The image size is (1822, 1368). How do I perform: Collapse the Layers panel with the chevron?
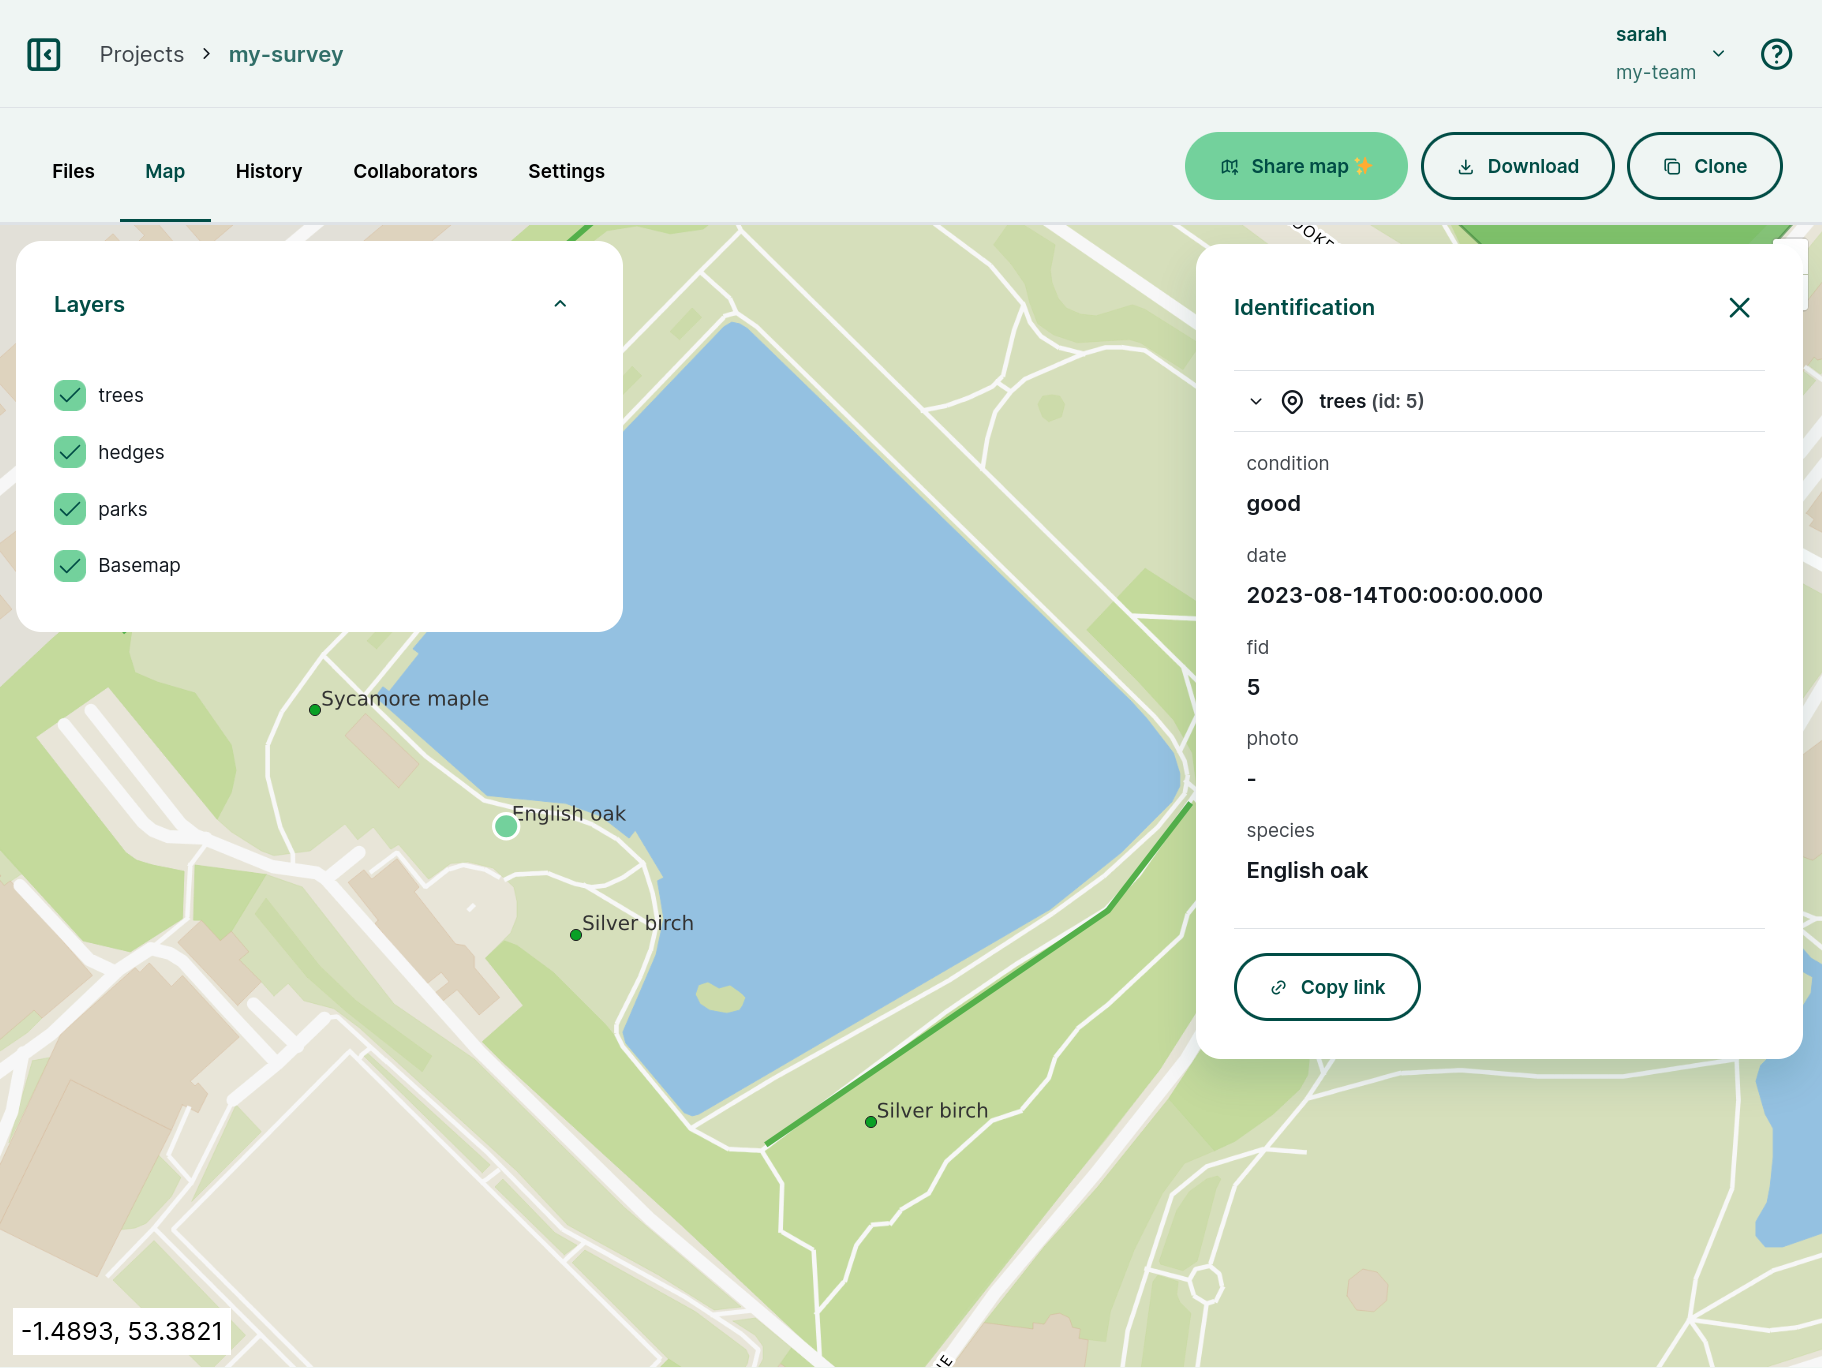[559, 304]
